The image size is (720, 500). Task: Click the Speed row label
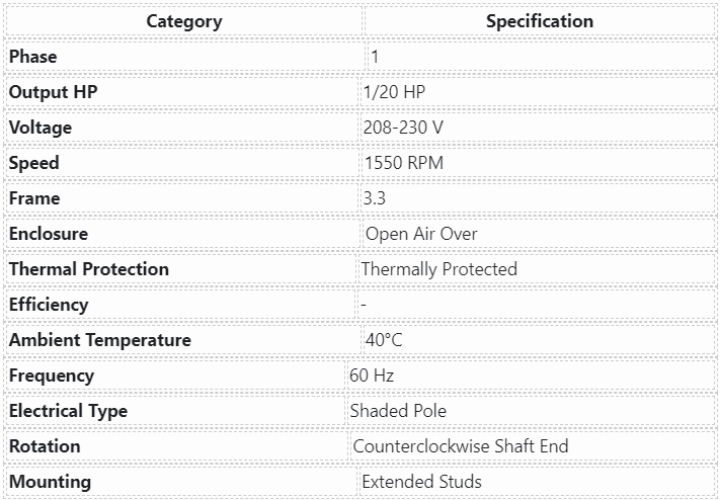(x=34, y=163)
